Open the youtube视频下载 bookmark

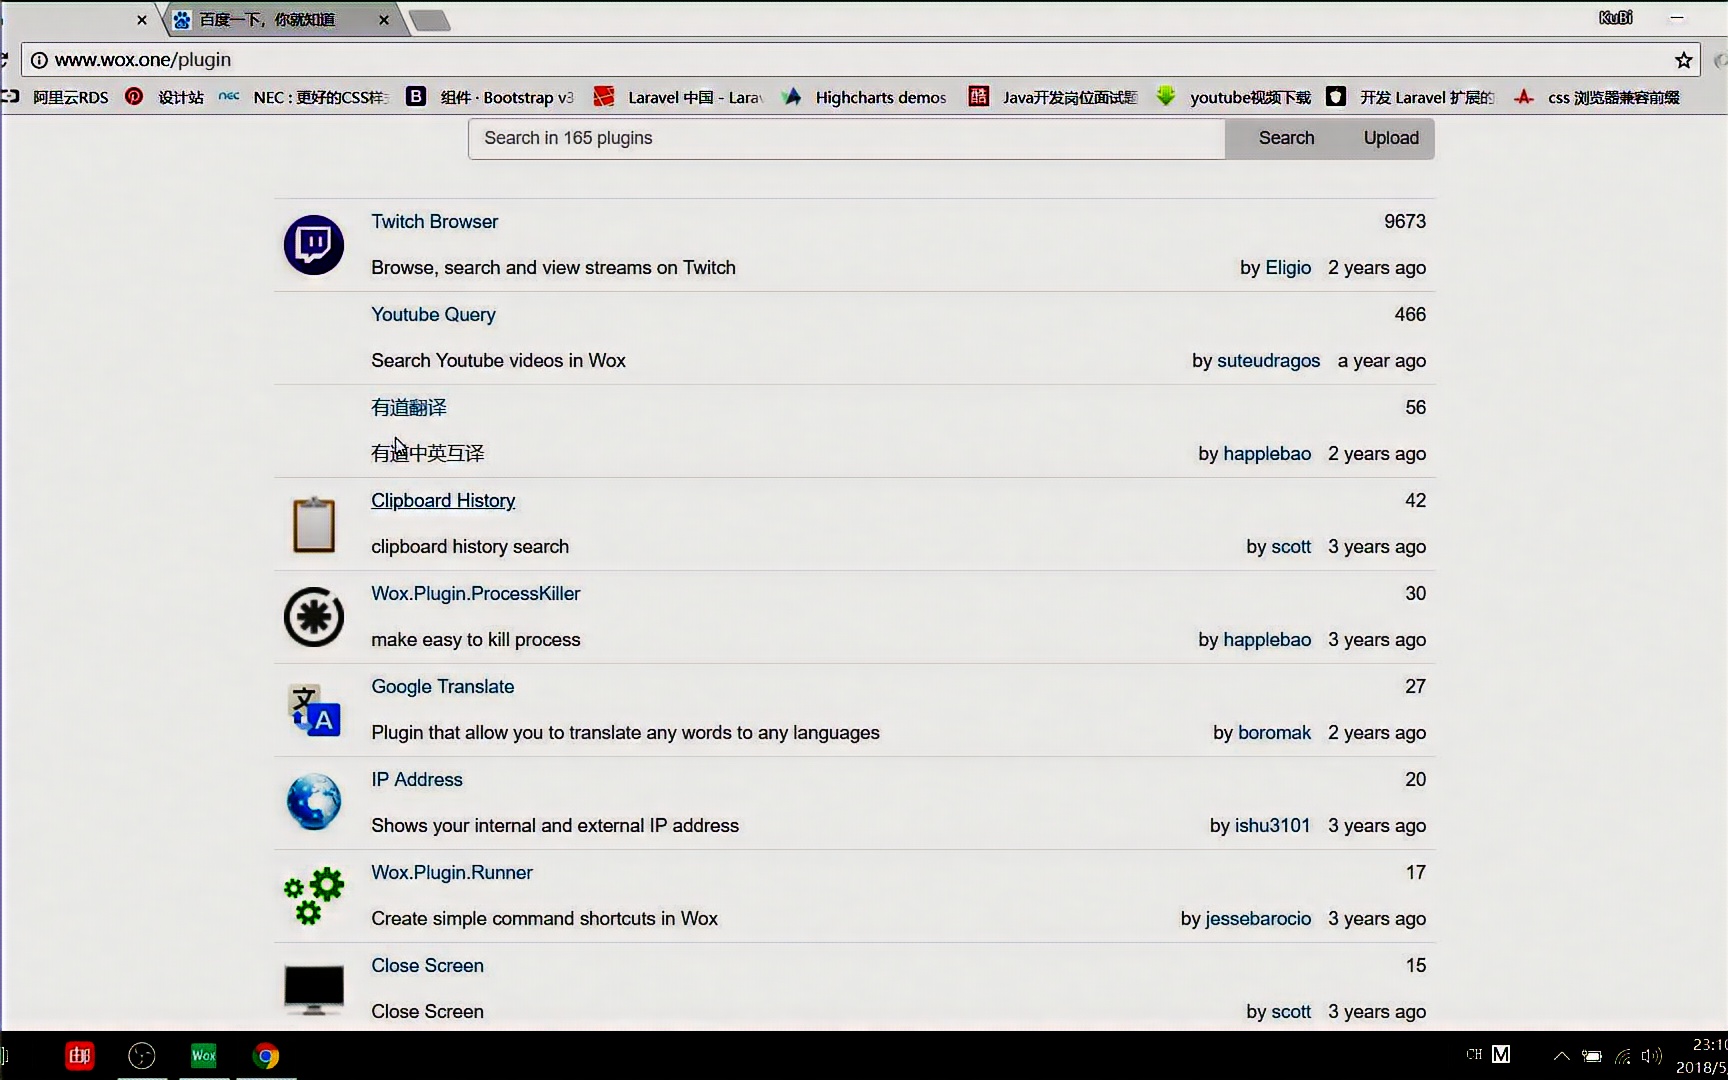[1234, 97]
